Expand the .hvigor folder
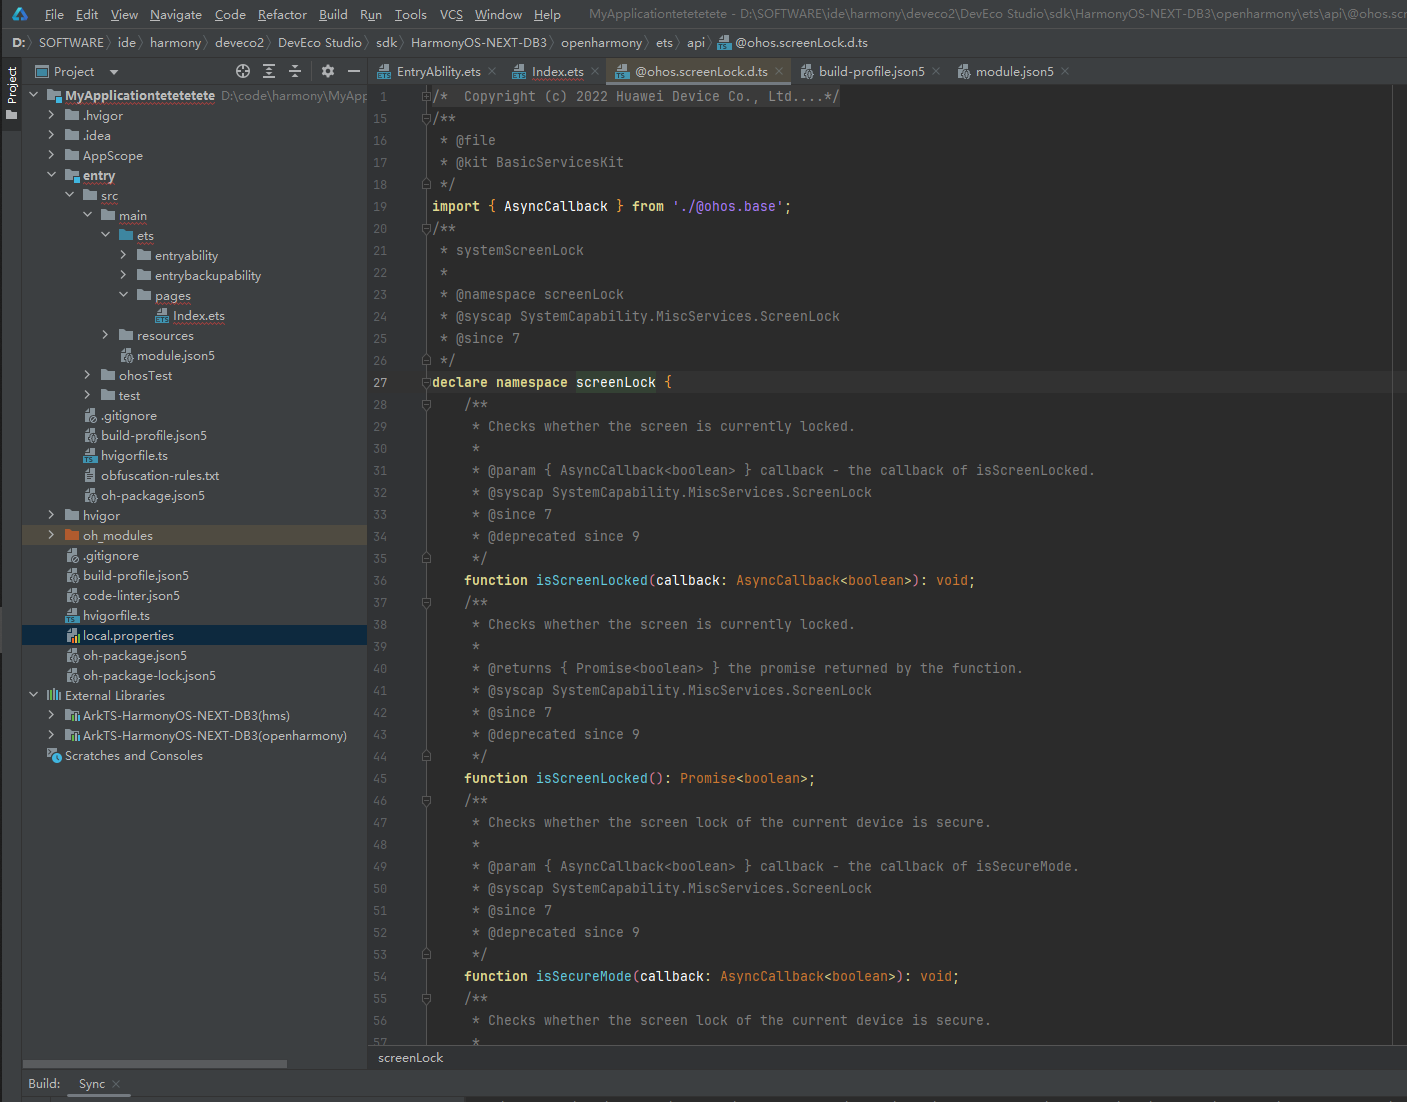This screenshot has height=1102, width=1407. [51, 115]
